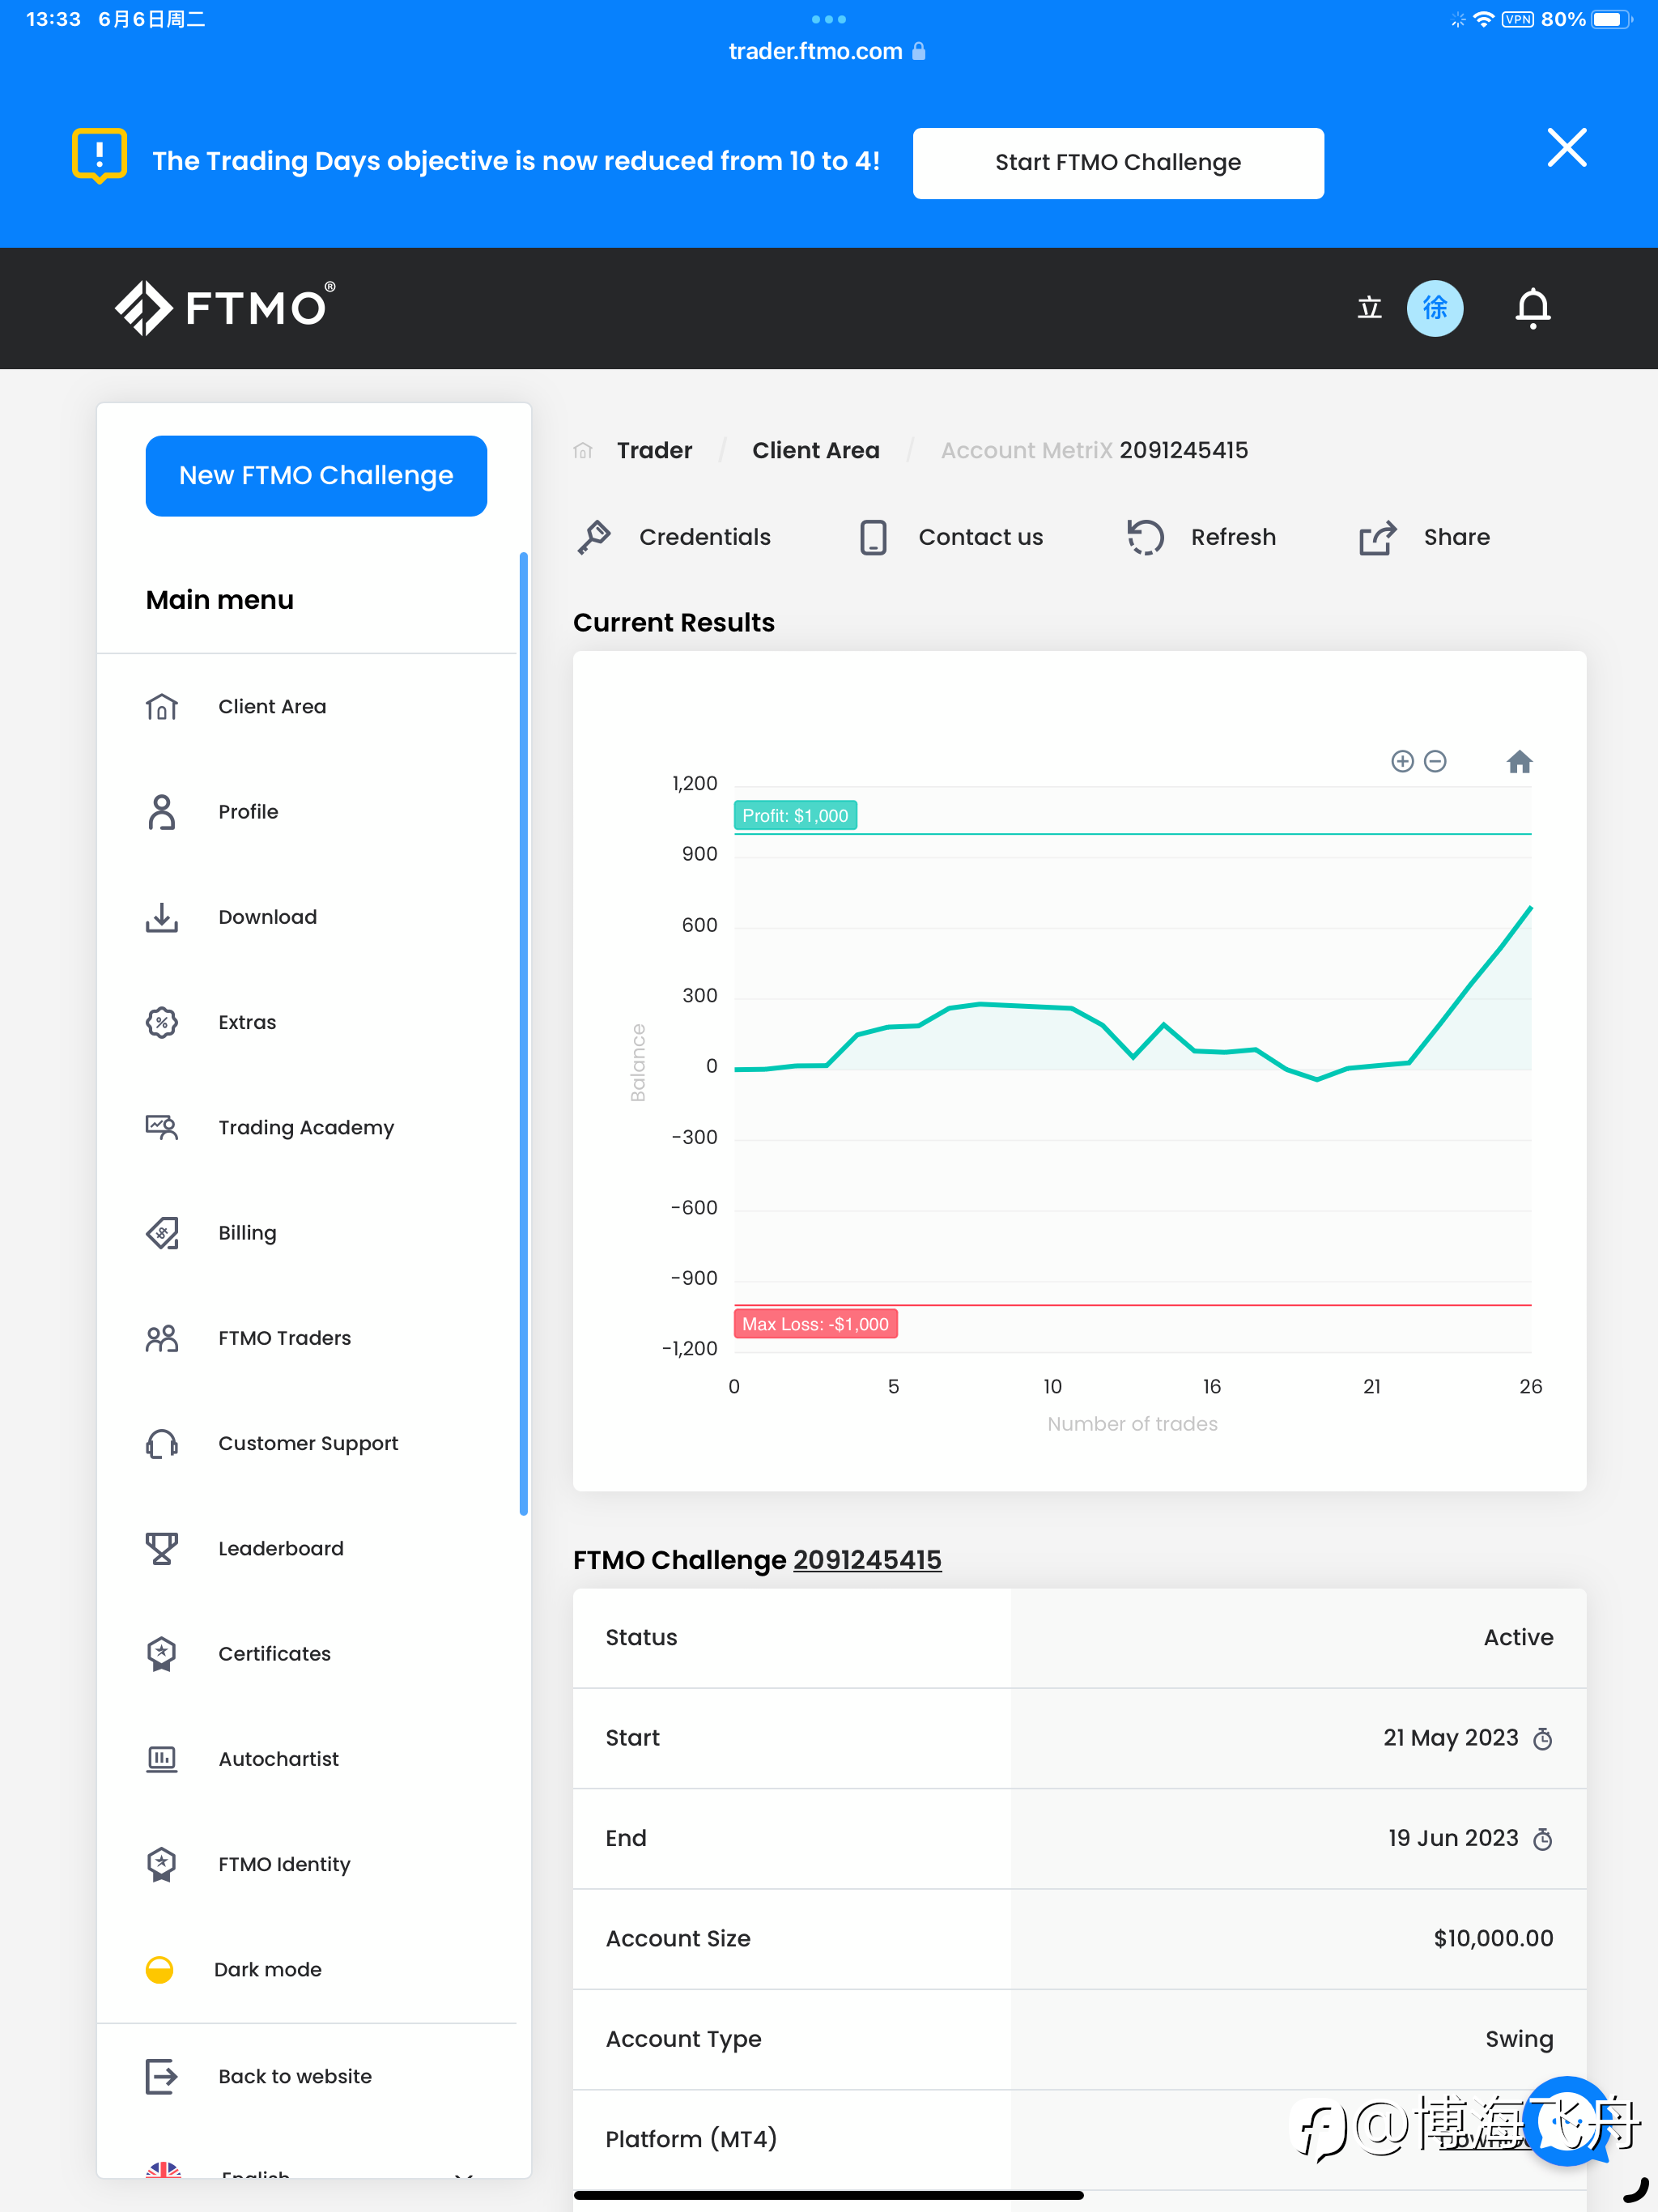Tap the clock icon beside Start date
Screen dimensions: 1658x2212
(x=1543, y=1739)
